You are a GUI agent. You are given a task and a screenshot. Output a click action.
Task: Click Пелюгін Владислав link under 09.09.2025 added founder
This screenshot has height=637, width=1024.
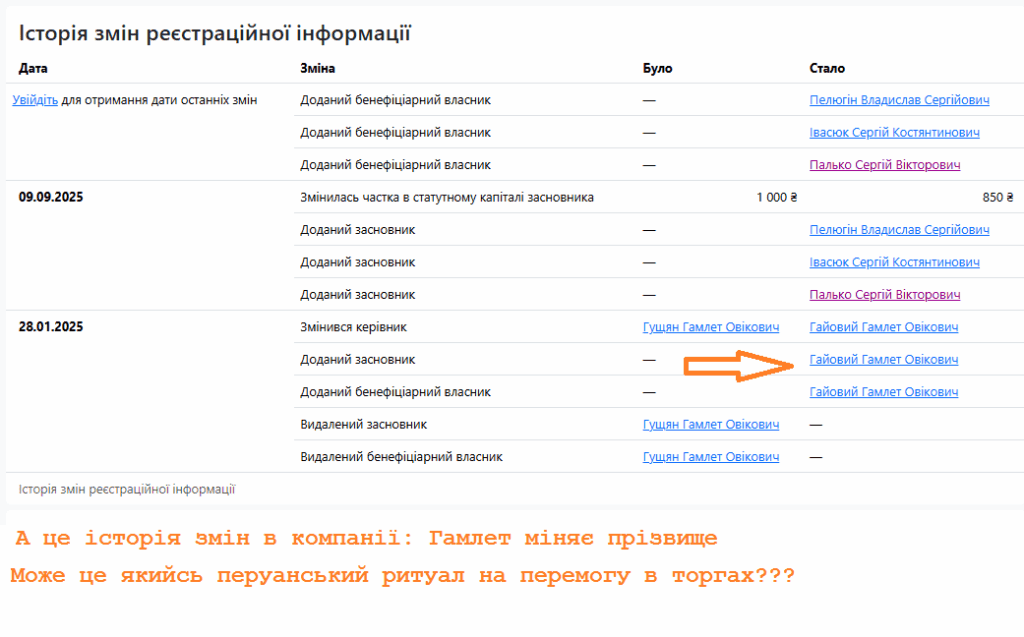pyautogui.click(x=899, y=230)
